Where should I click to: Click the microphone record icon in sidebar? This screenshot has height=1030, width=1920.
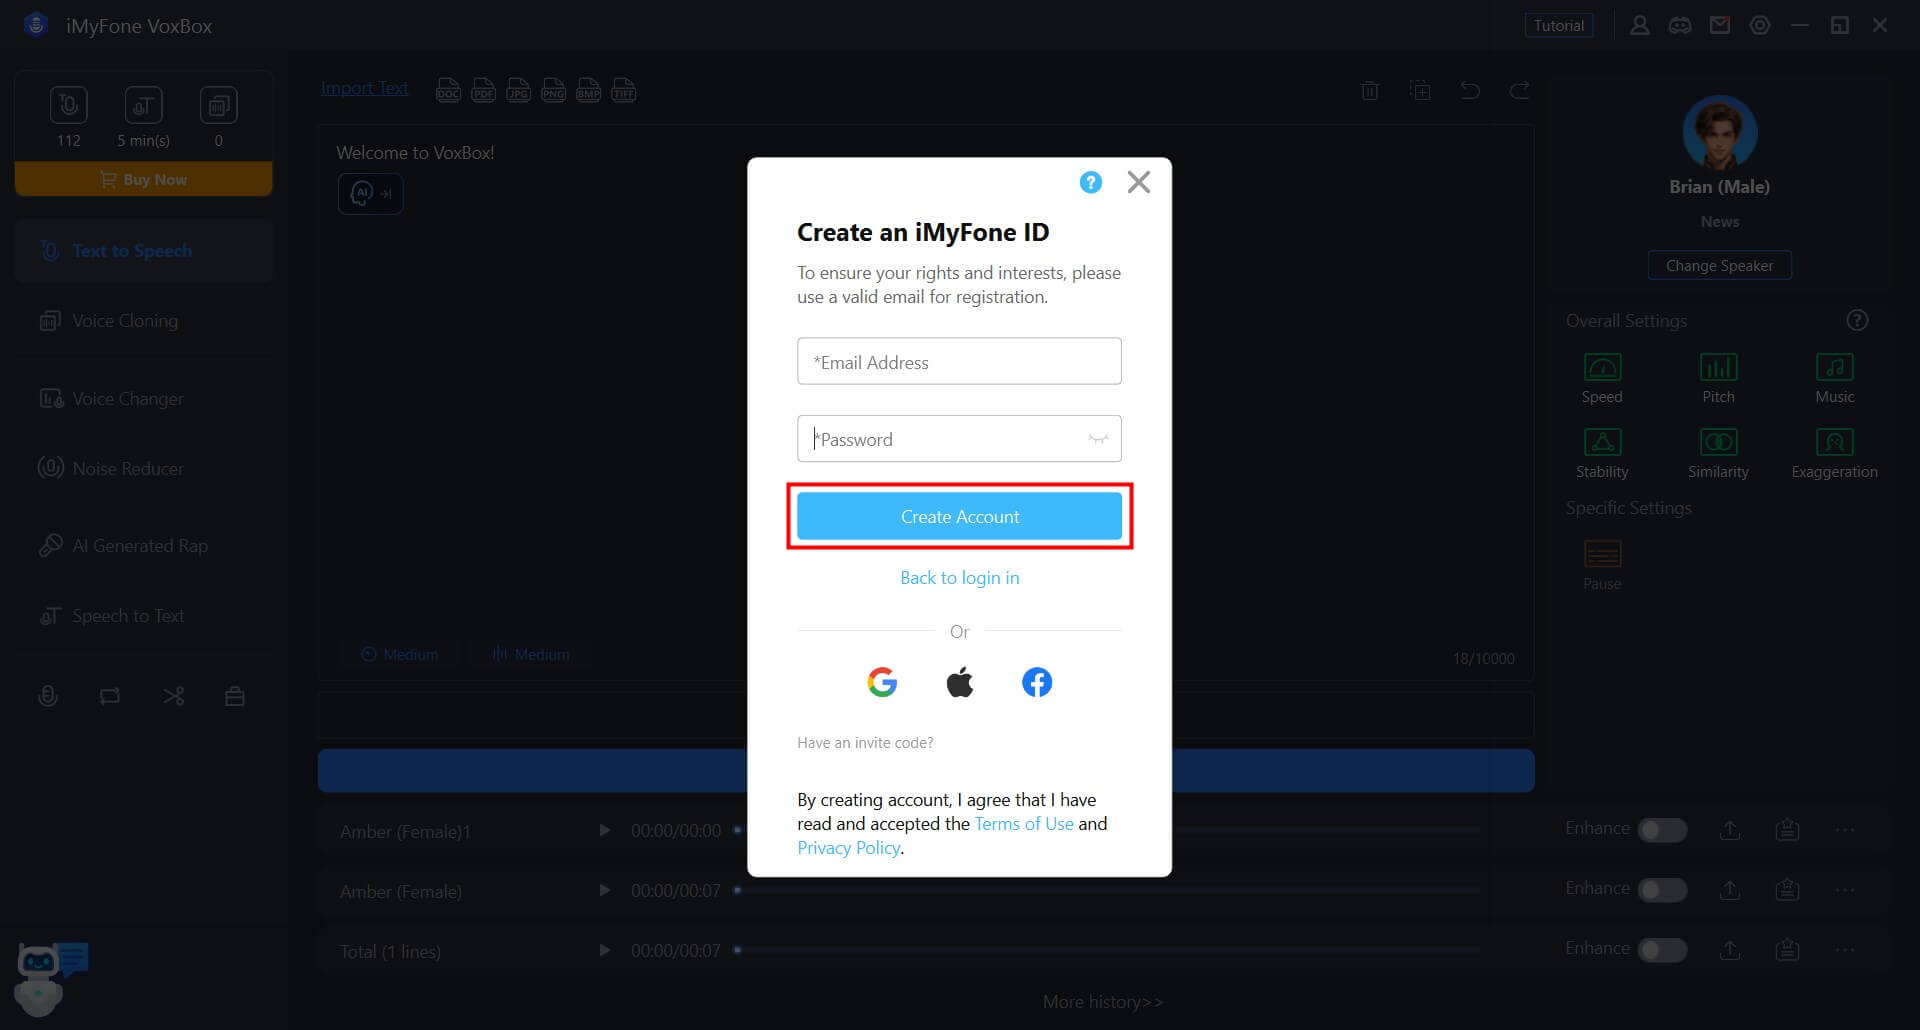[x=47, y=696]
